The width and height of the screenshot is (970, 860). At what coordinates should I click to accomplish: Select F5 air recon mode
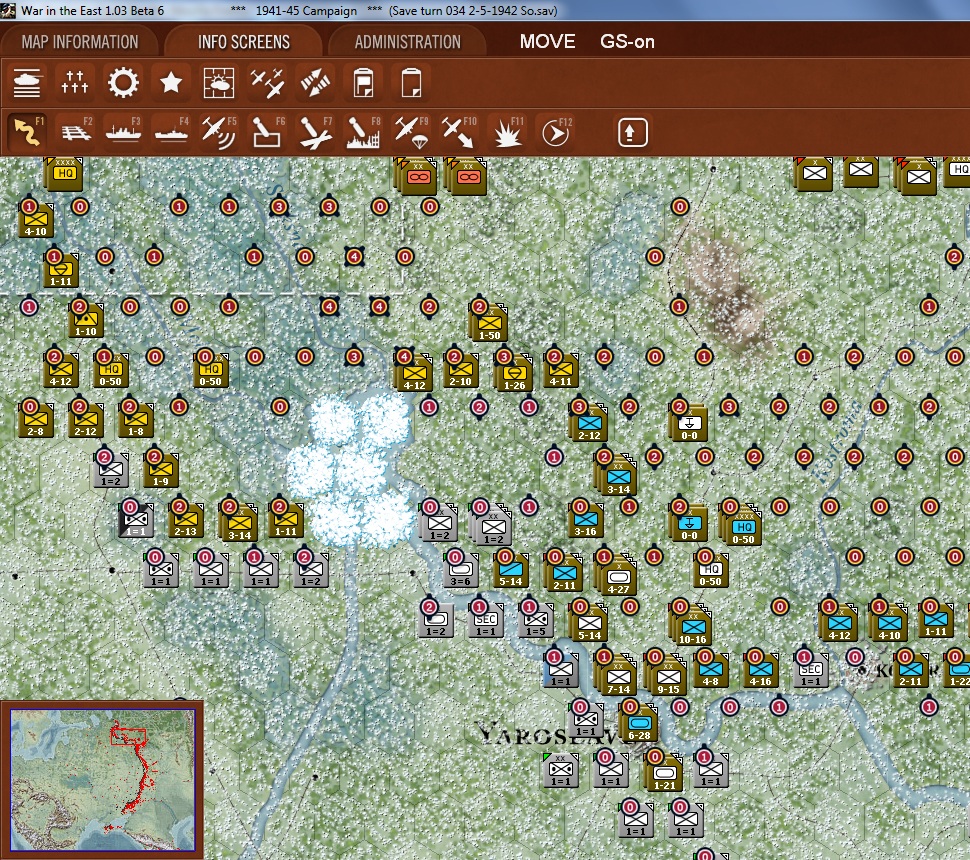pos(219,132)
